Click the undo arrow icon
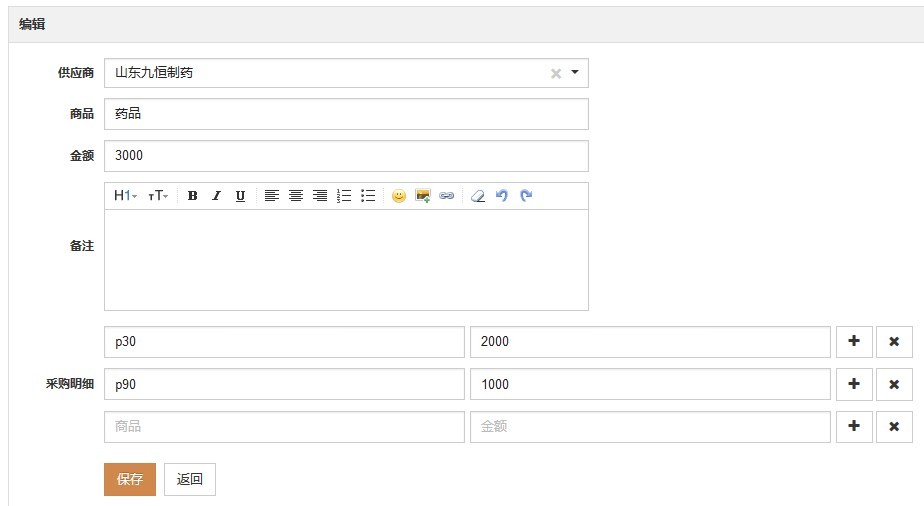The image size is (924, 506). click(502, 196)
